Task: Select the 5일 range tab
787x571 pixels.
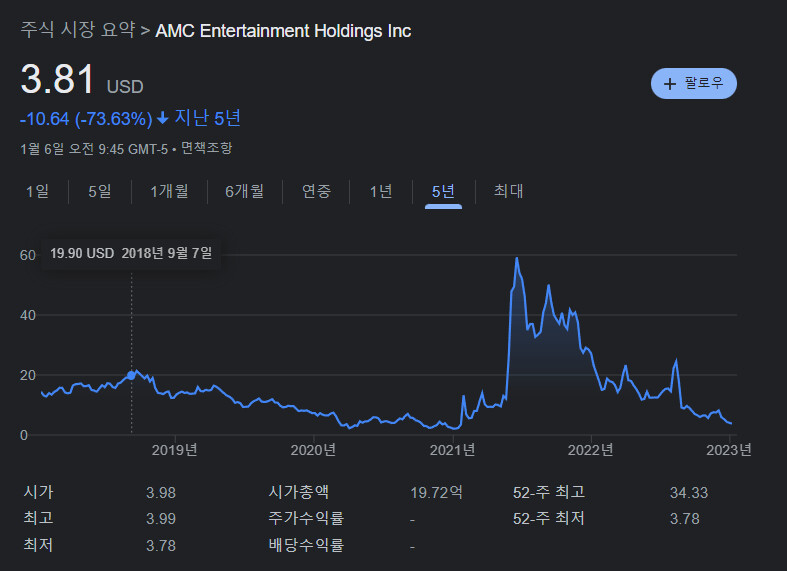Action: (100, 191)
